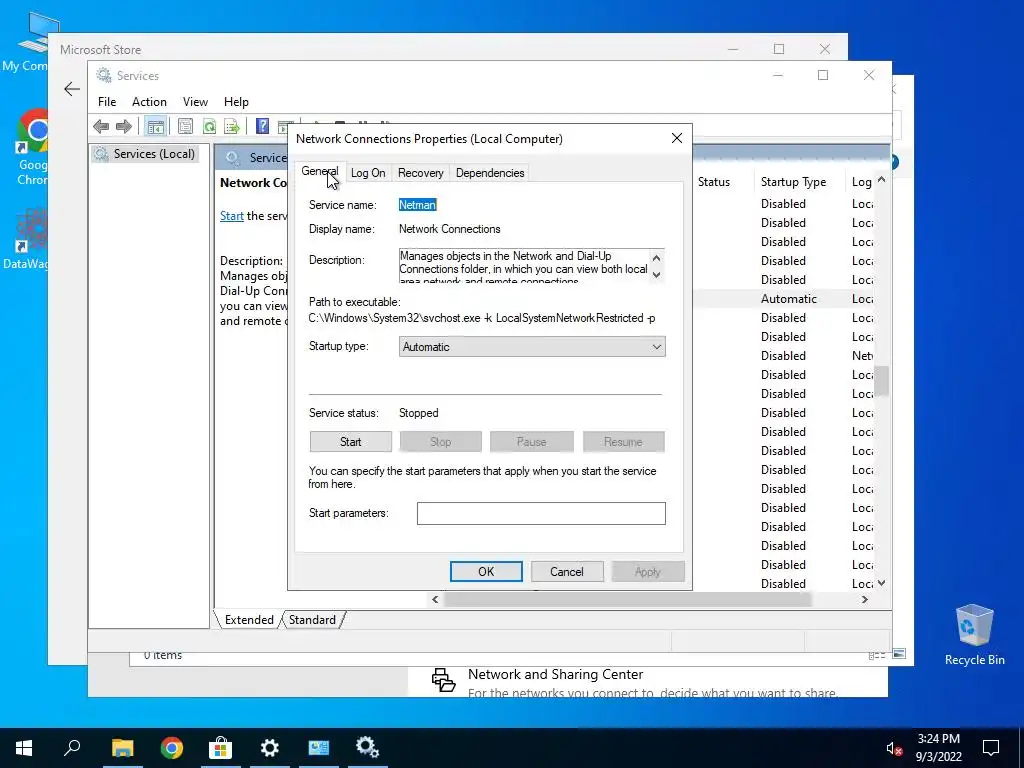Select the Services (Local) tree node
Viewport: 1024px width, 768px height.
(145, 154)
